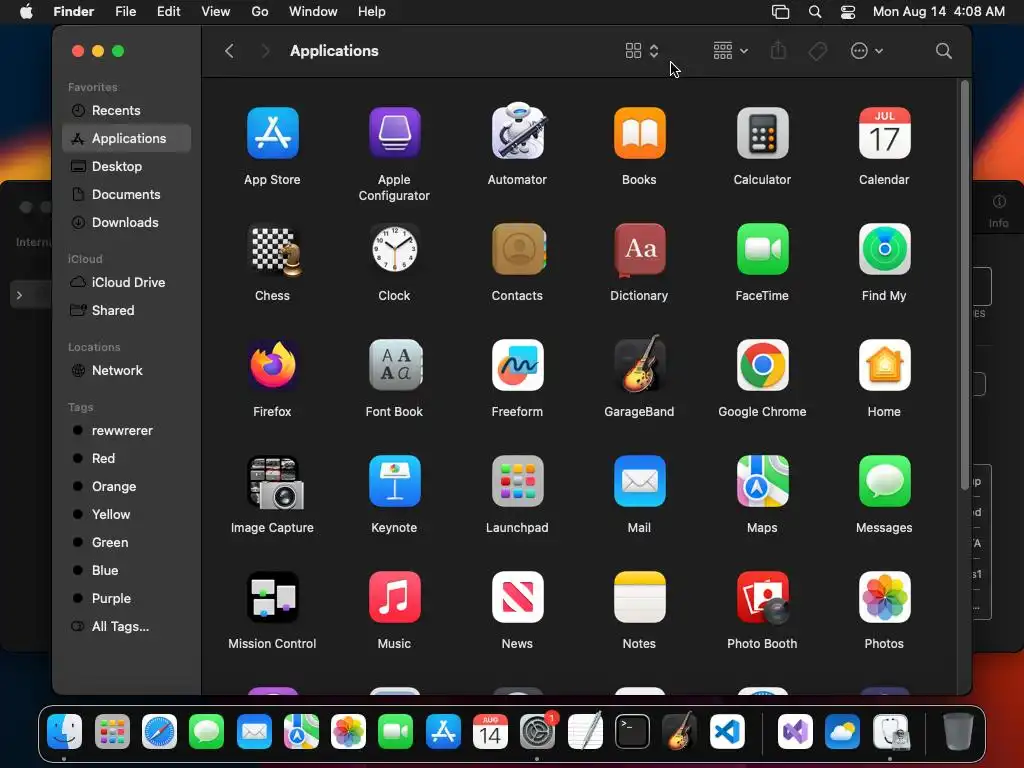Select the Music app icon
The image size is (1024, 768).
point(394,597)
